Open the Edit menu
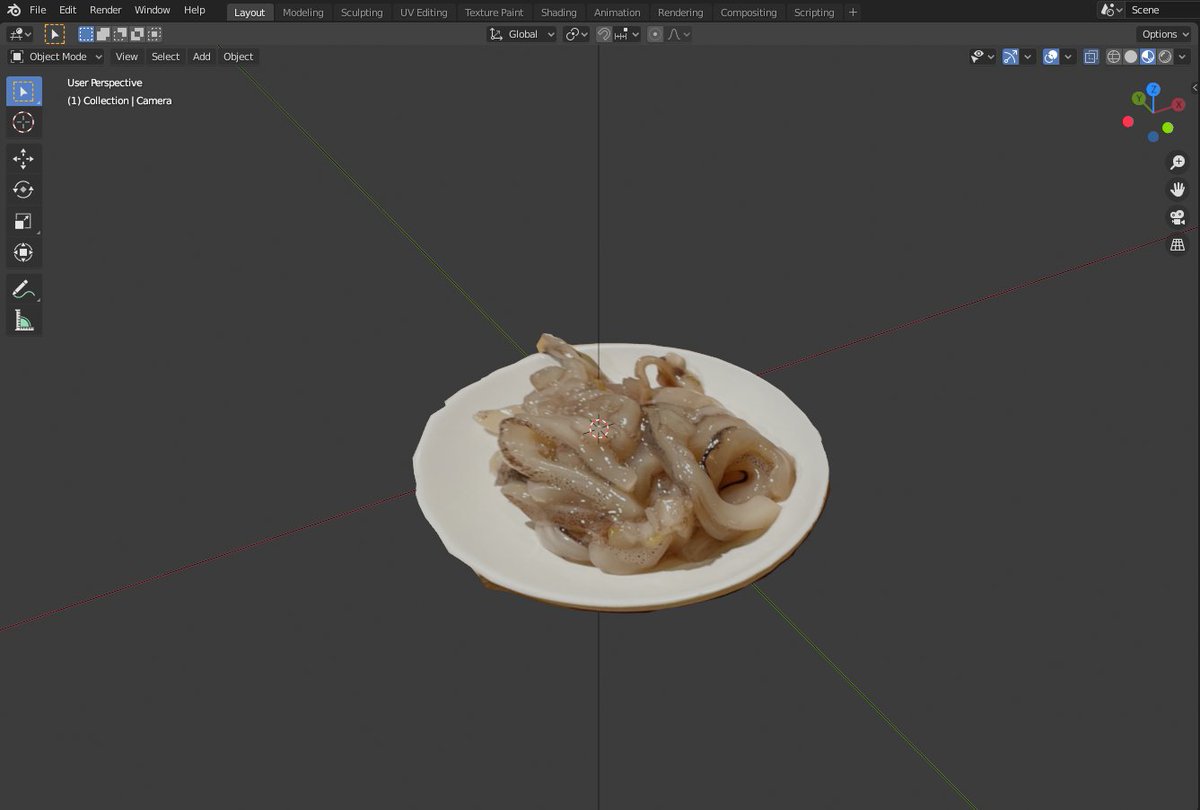The height and width of the screenshot is (810, 1200). pyautogui.click(x=67, y=10)
